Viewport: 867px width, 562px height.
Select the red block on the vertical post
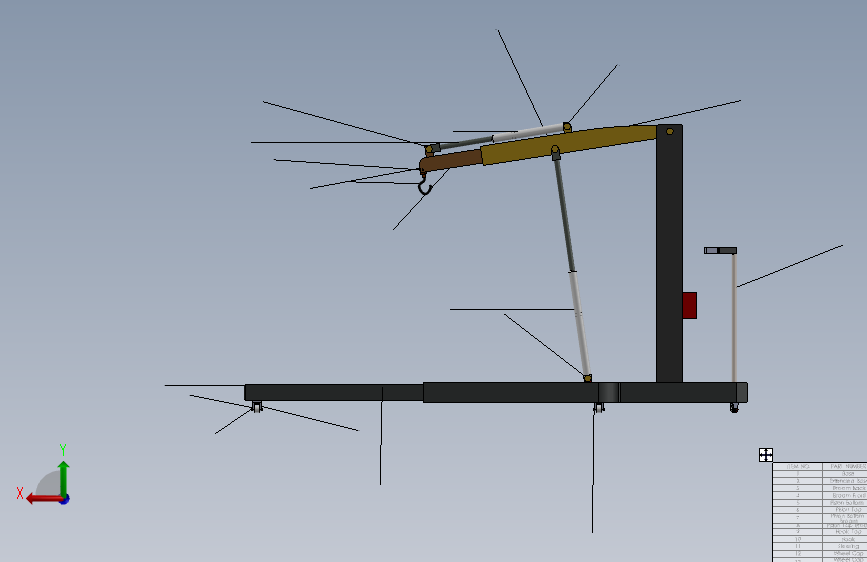tap(690, 305)
